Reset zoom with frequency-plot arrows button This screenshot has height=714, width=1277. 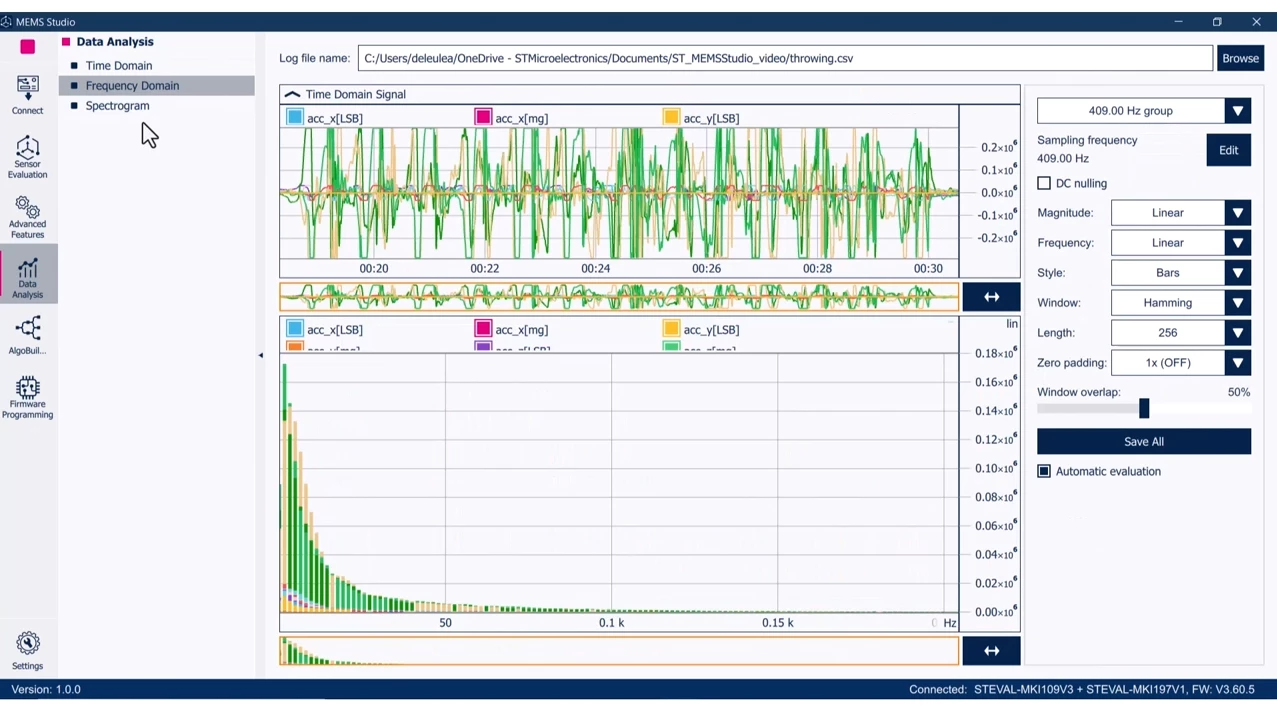coord(991,651)
